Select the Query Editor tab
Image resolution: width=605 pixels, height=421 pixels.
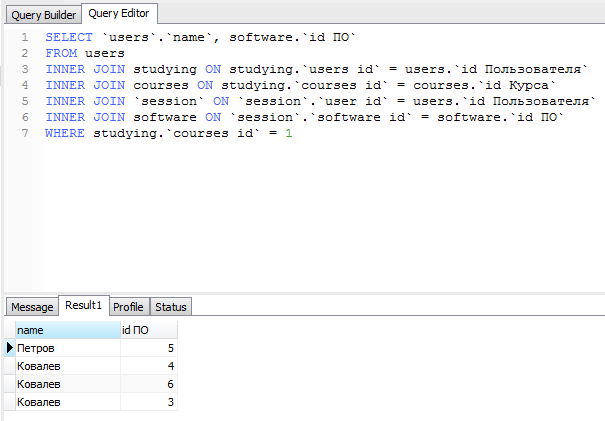119,14
